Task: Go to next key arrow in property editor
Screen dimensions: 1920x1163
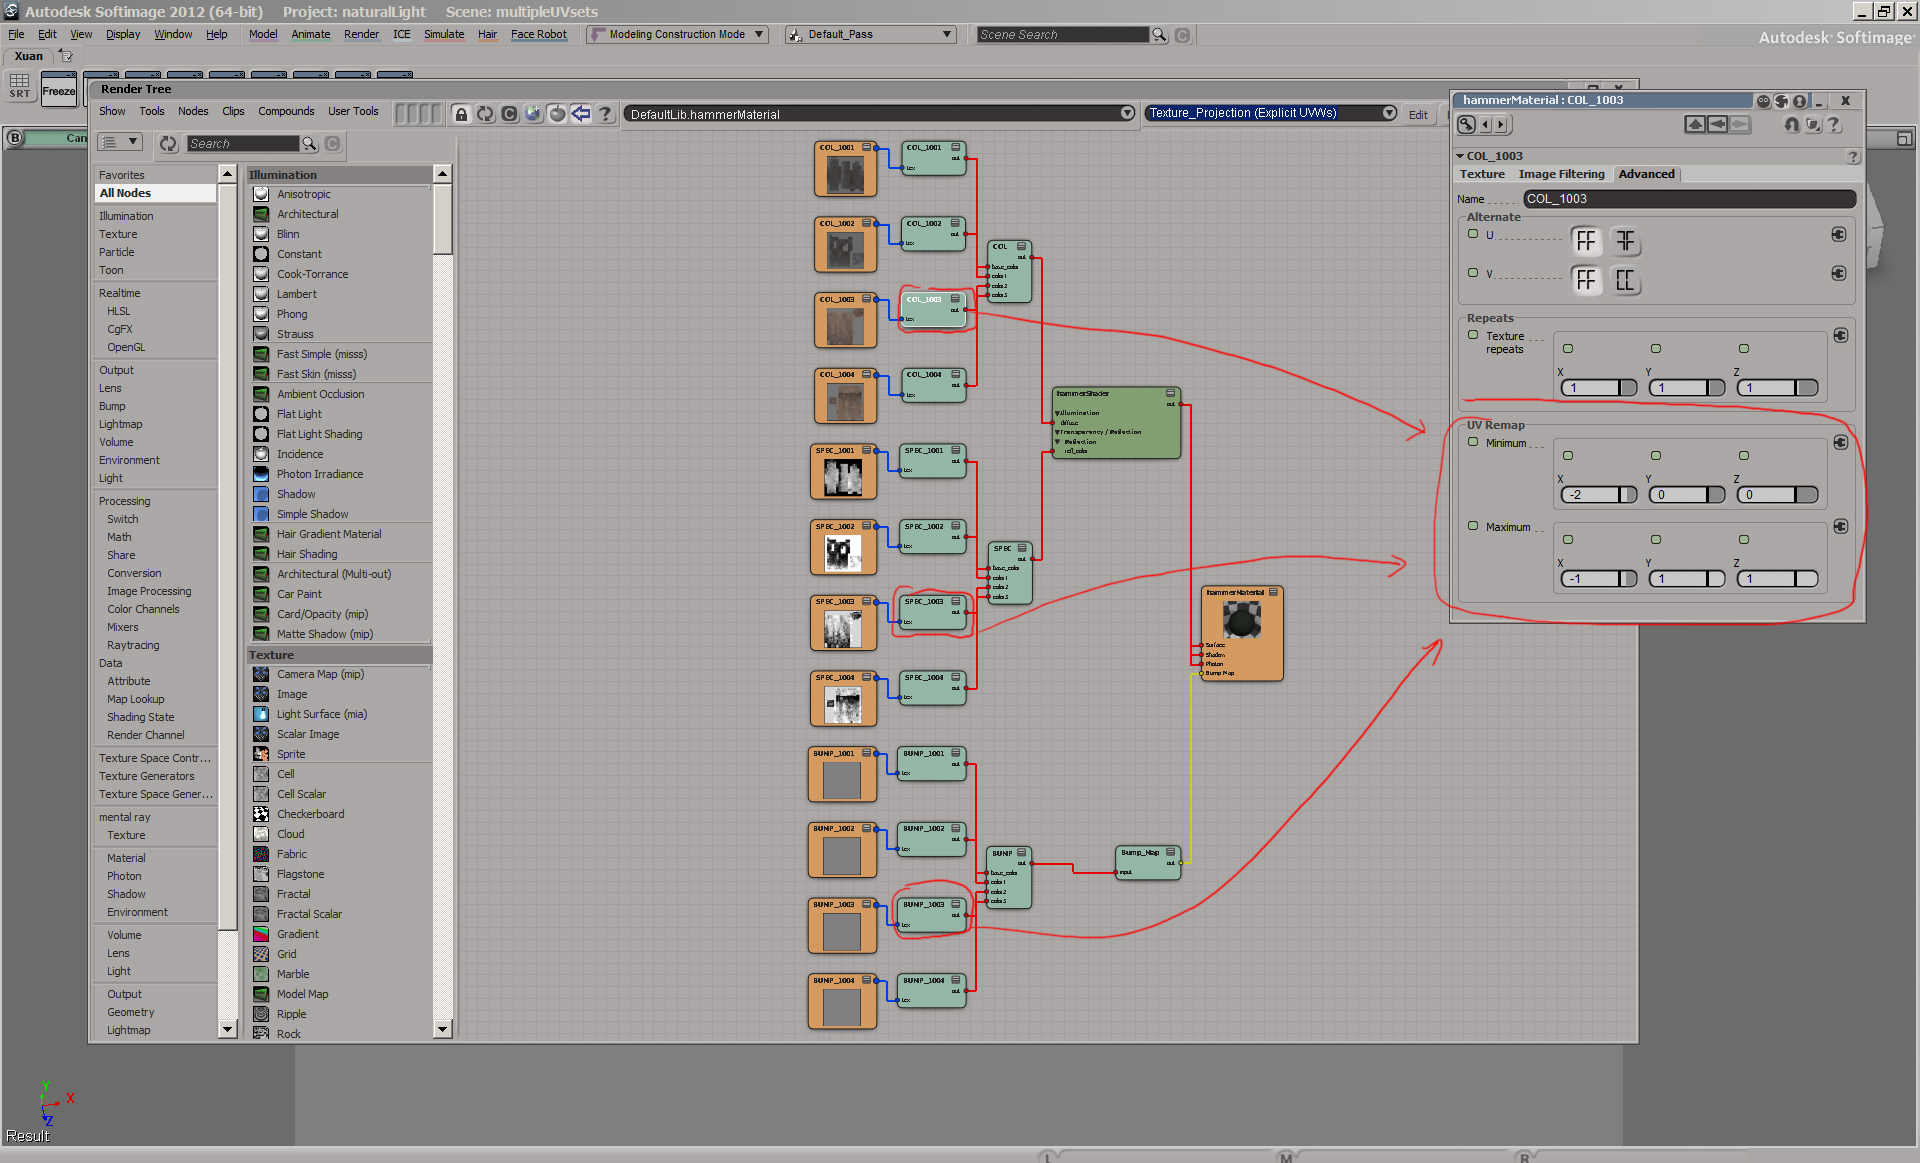Action: [x=1501, y=125]
